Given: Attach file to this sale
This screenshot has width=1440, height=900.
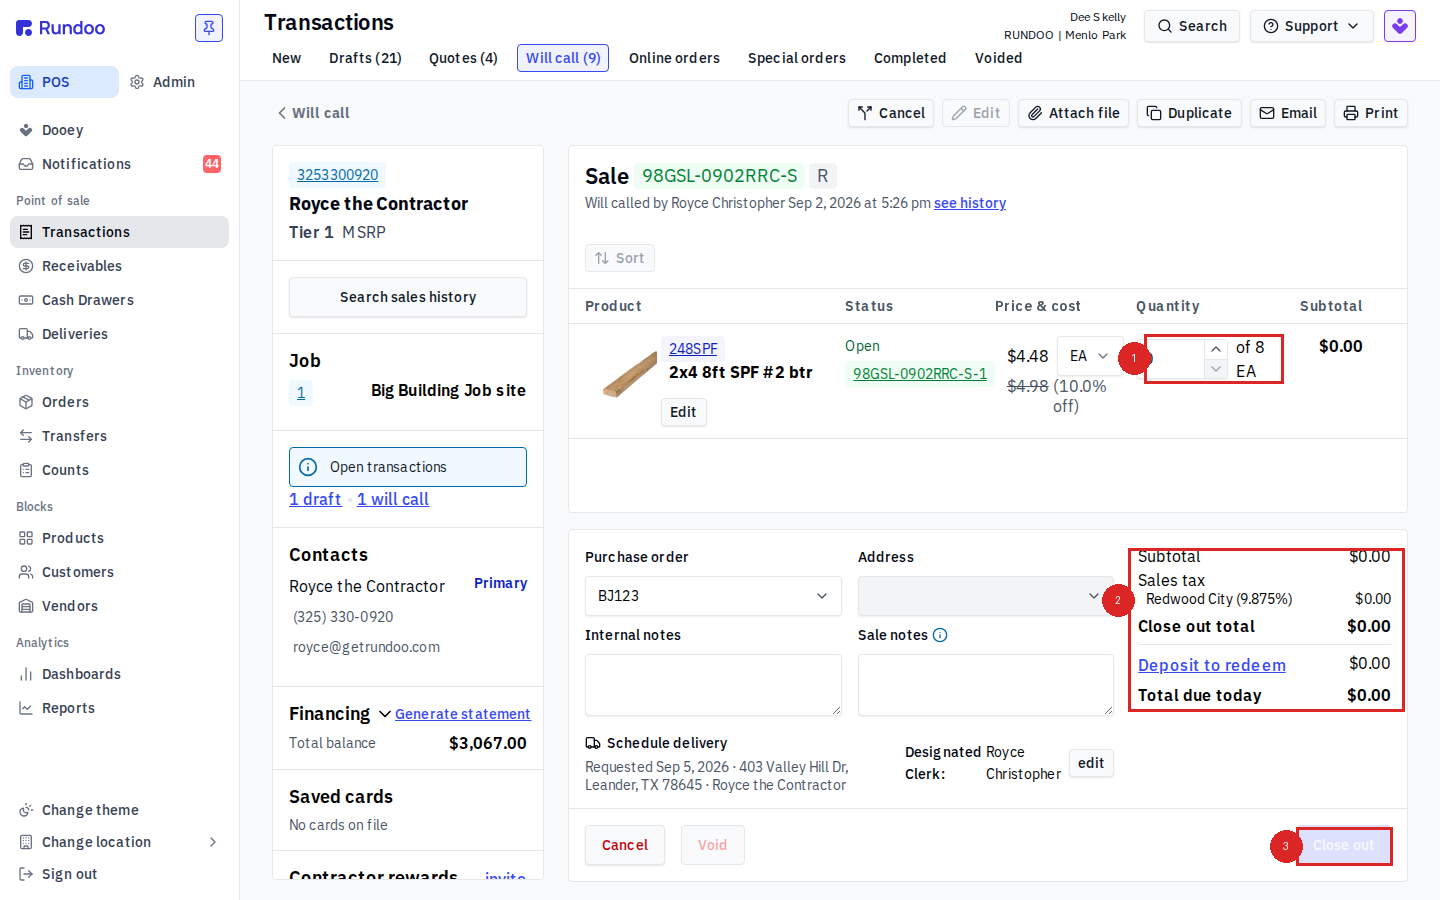Looking at the screenshot, I should point(1073,113).
